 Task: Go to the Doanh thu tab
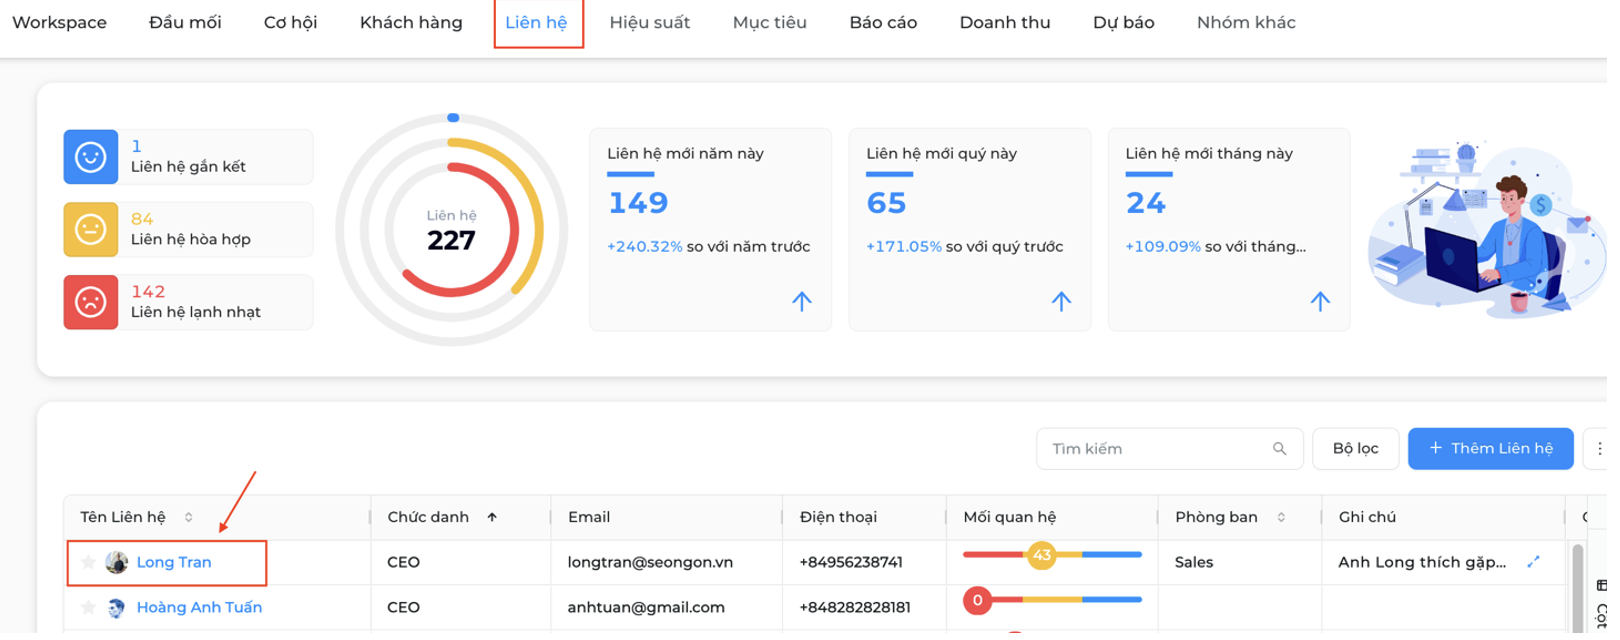pos(1005,22)
